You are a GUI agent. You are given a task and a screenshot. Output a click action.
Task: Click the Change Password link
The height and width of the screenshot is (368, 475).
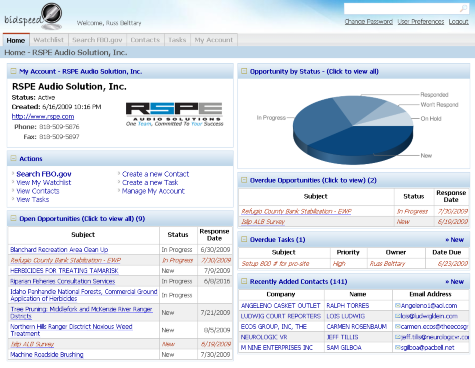click(x=368, y=22)
